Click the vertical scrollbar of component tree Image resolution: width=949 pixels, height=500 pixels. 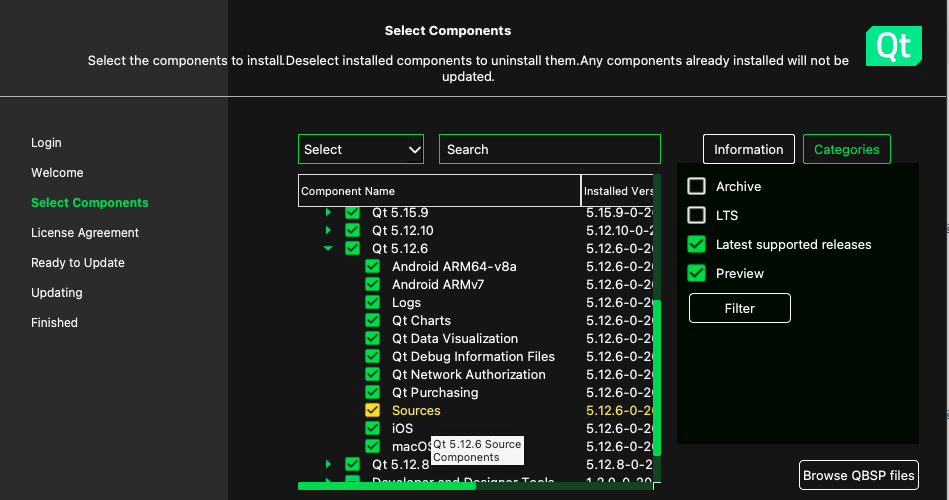[657, 377]
